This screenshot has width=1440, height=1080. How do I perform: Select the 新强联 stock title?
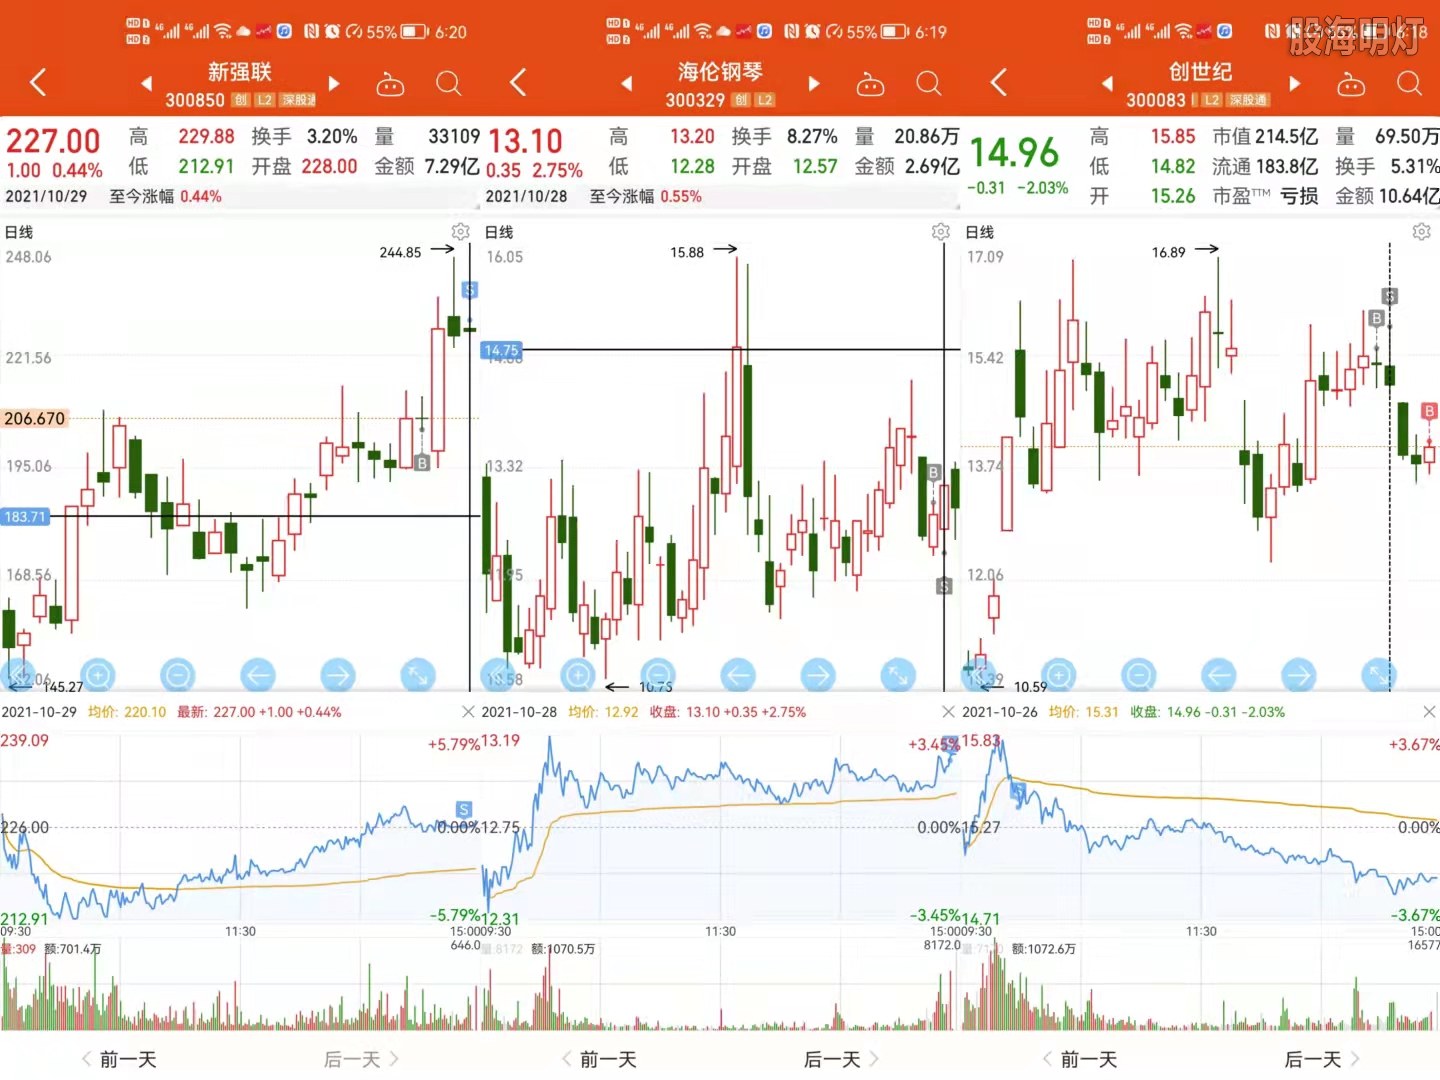pos(240,72)
